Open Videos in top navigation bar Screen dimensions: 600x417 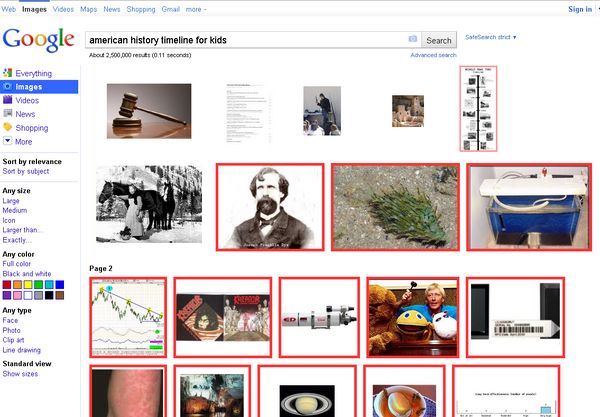(x=63, y=9)
